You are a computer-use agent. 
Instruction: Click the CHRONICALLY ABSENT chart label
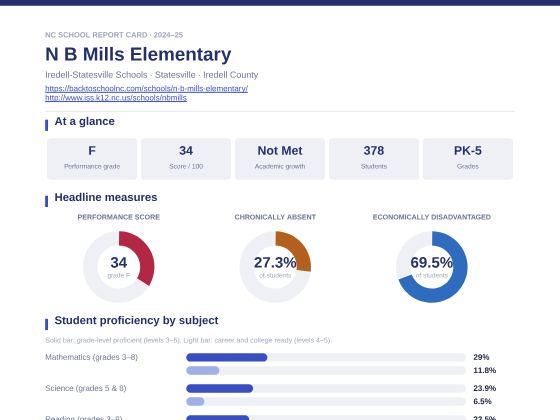coord(275,217)
